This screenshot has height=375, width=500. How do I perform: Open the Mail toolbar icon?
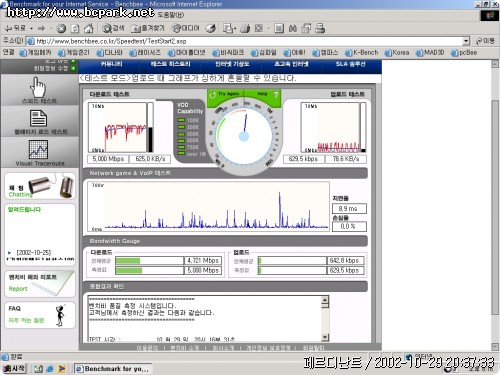[228, 29]
